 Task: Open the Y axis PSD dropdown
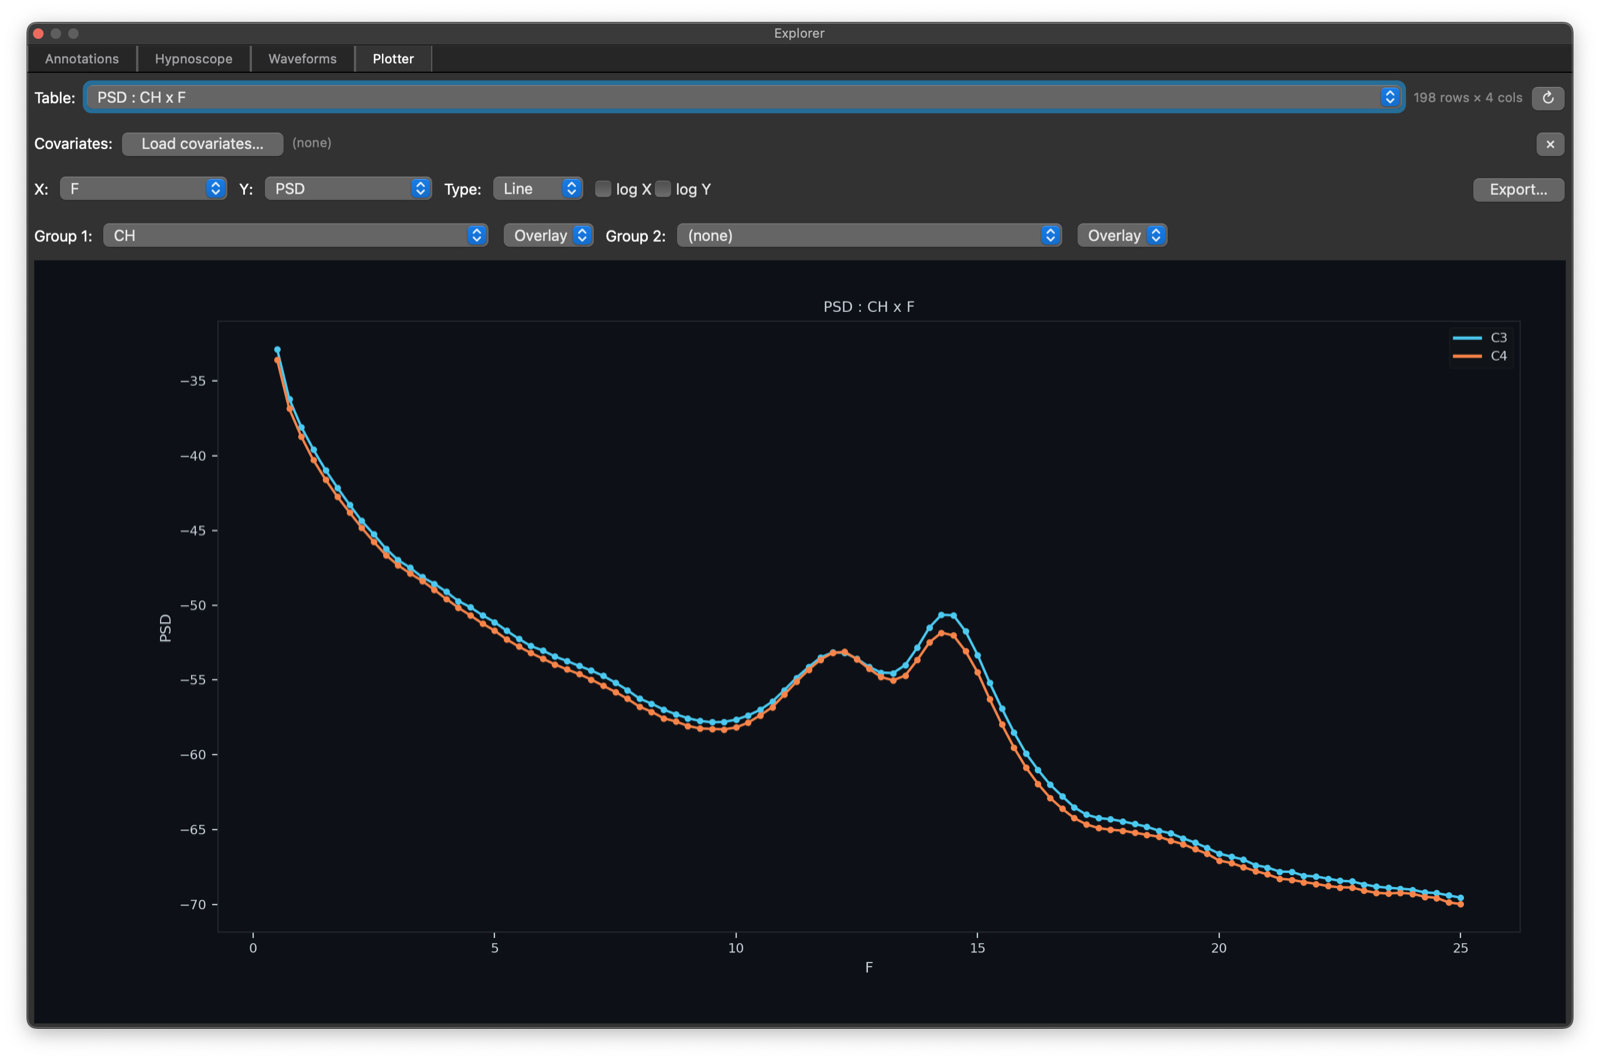(347, 189)
